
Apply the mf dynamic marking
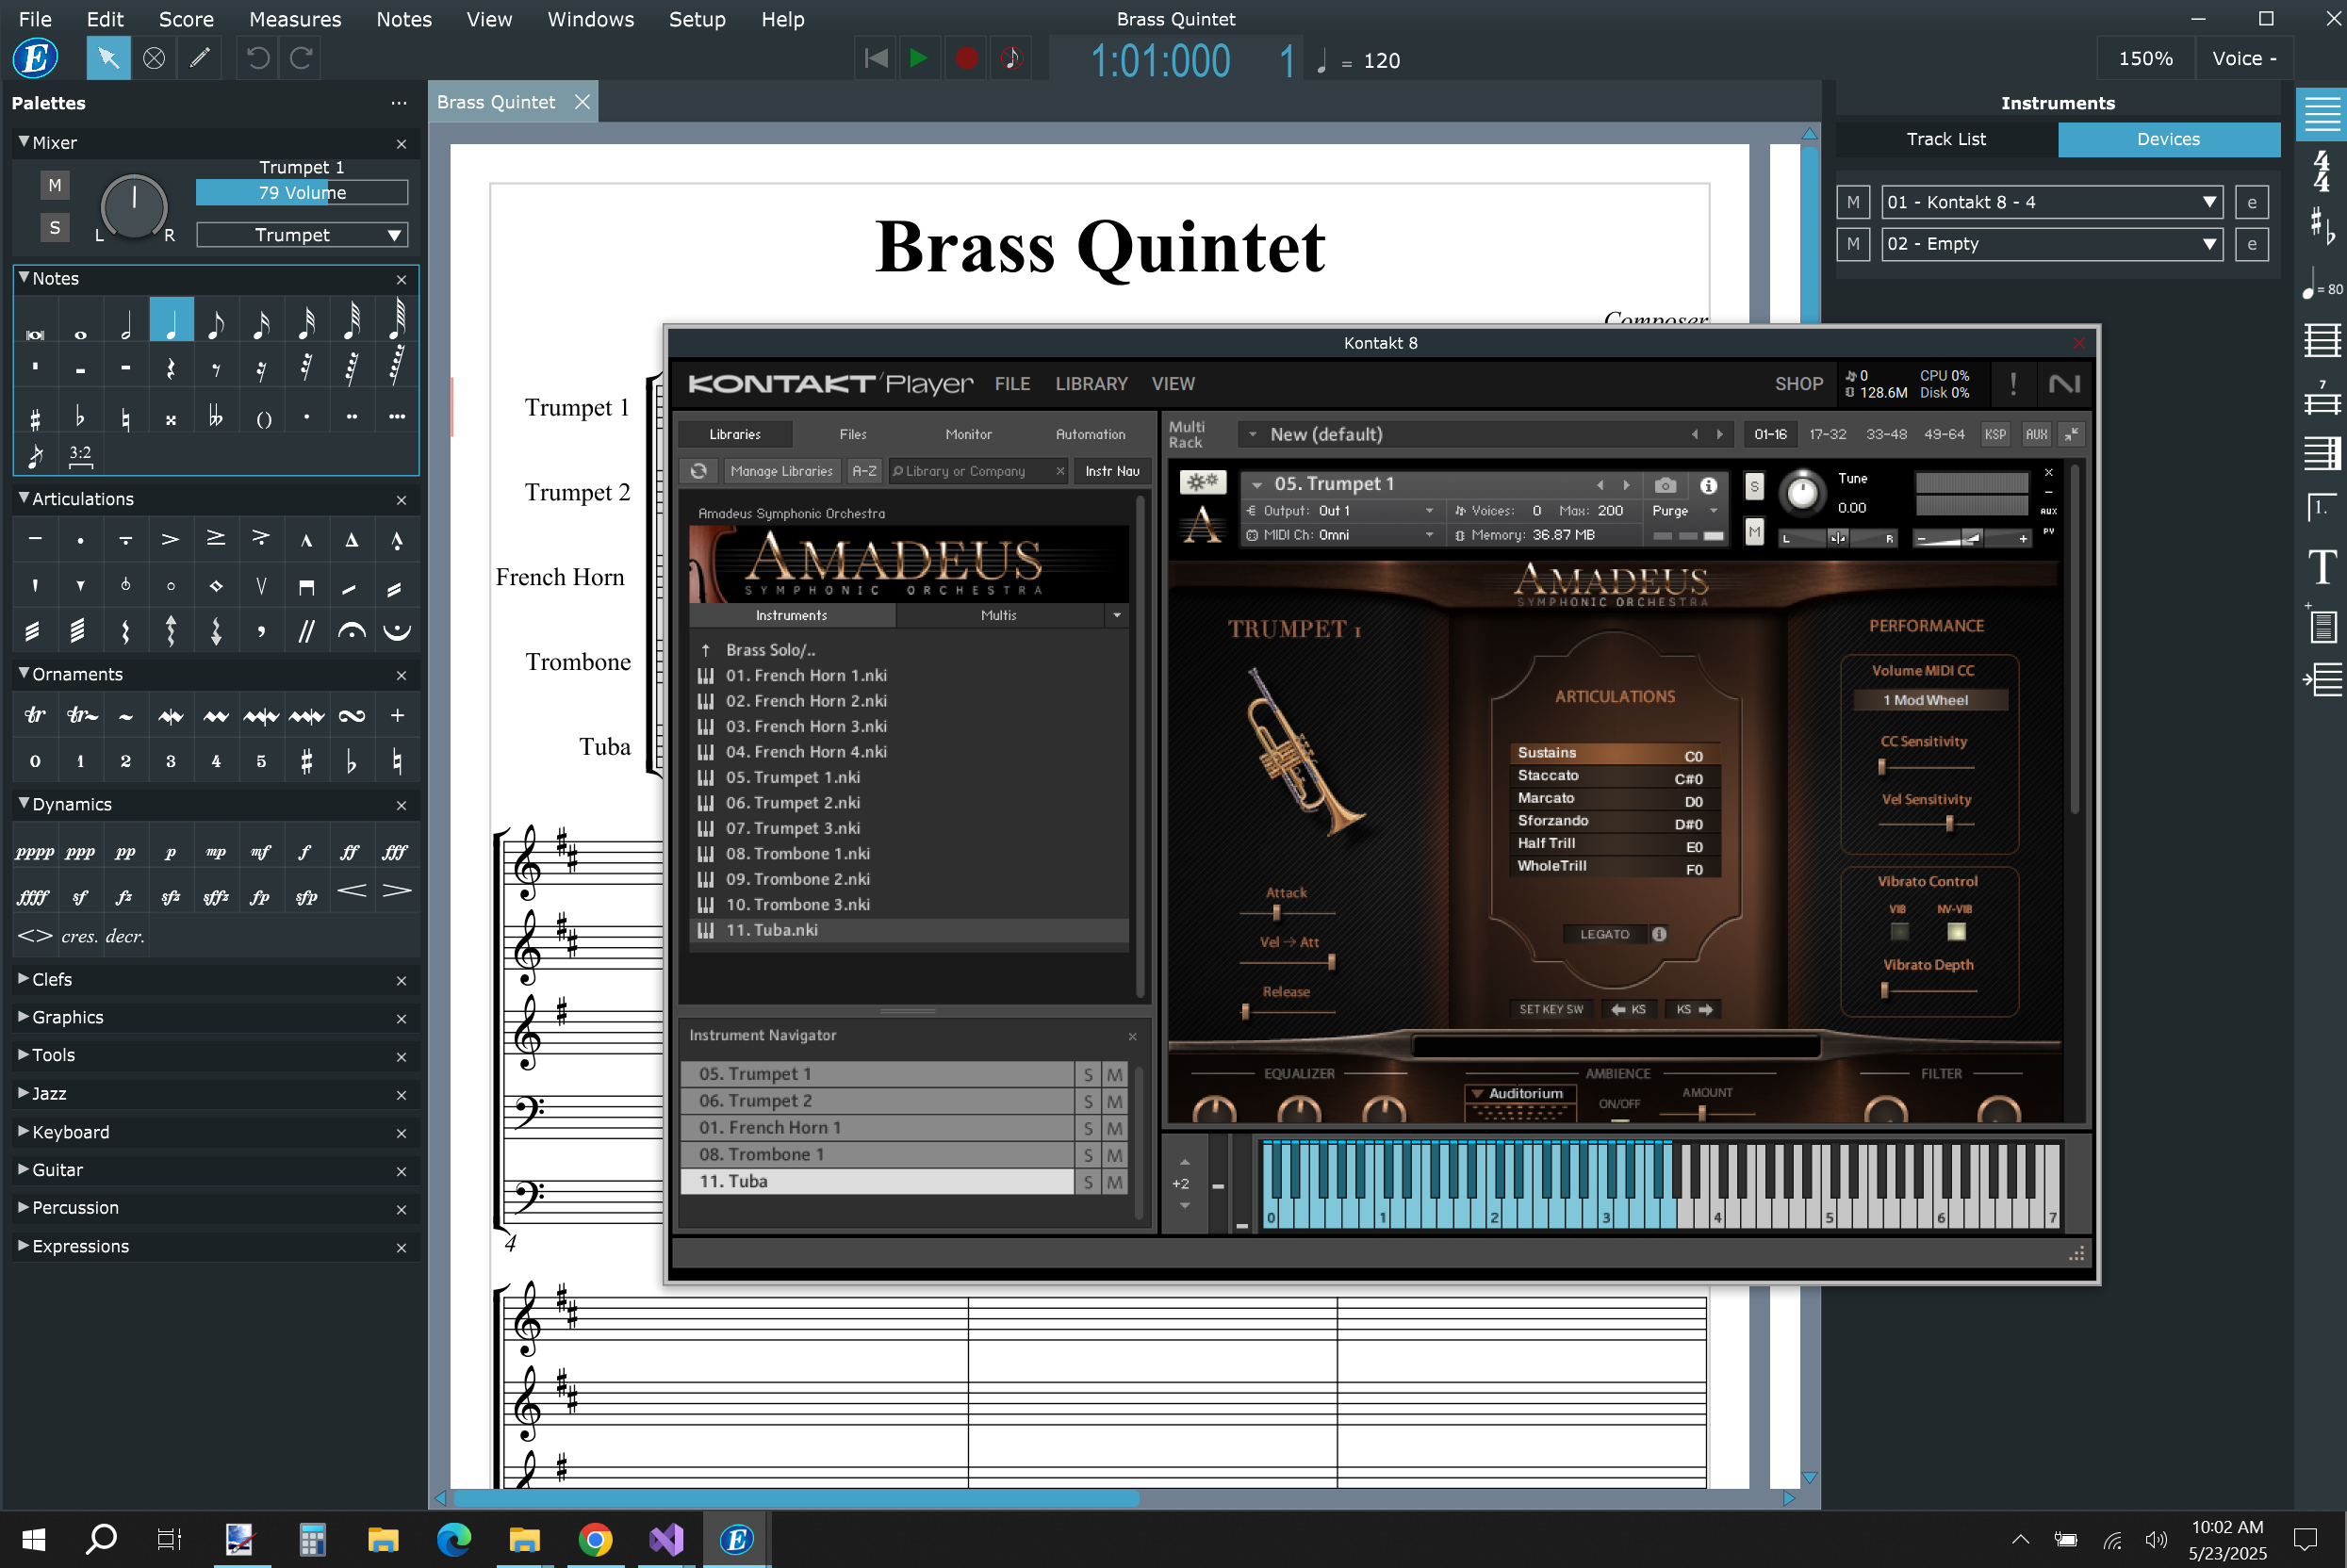[x=261, y=852]
